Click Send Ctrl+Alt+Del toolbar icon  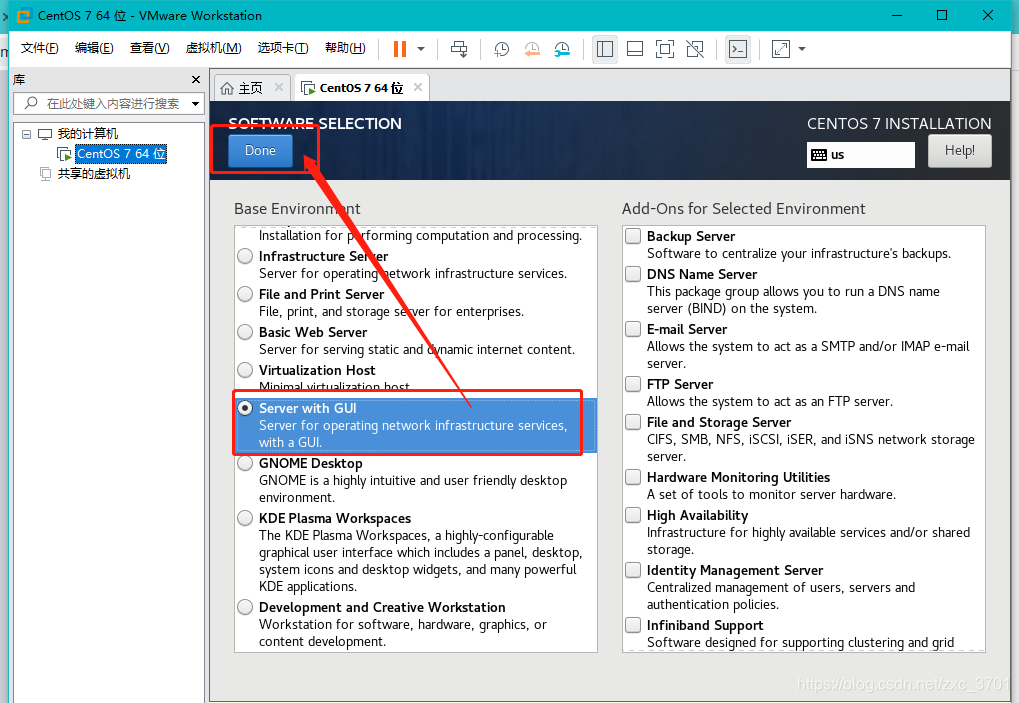[x=459, y=49]
